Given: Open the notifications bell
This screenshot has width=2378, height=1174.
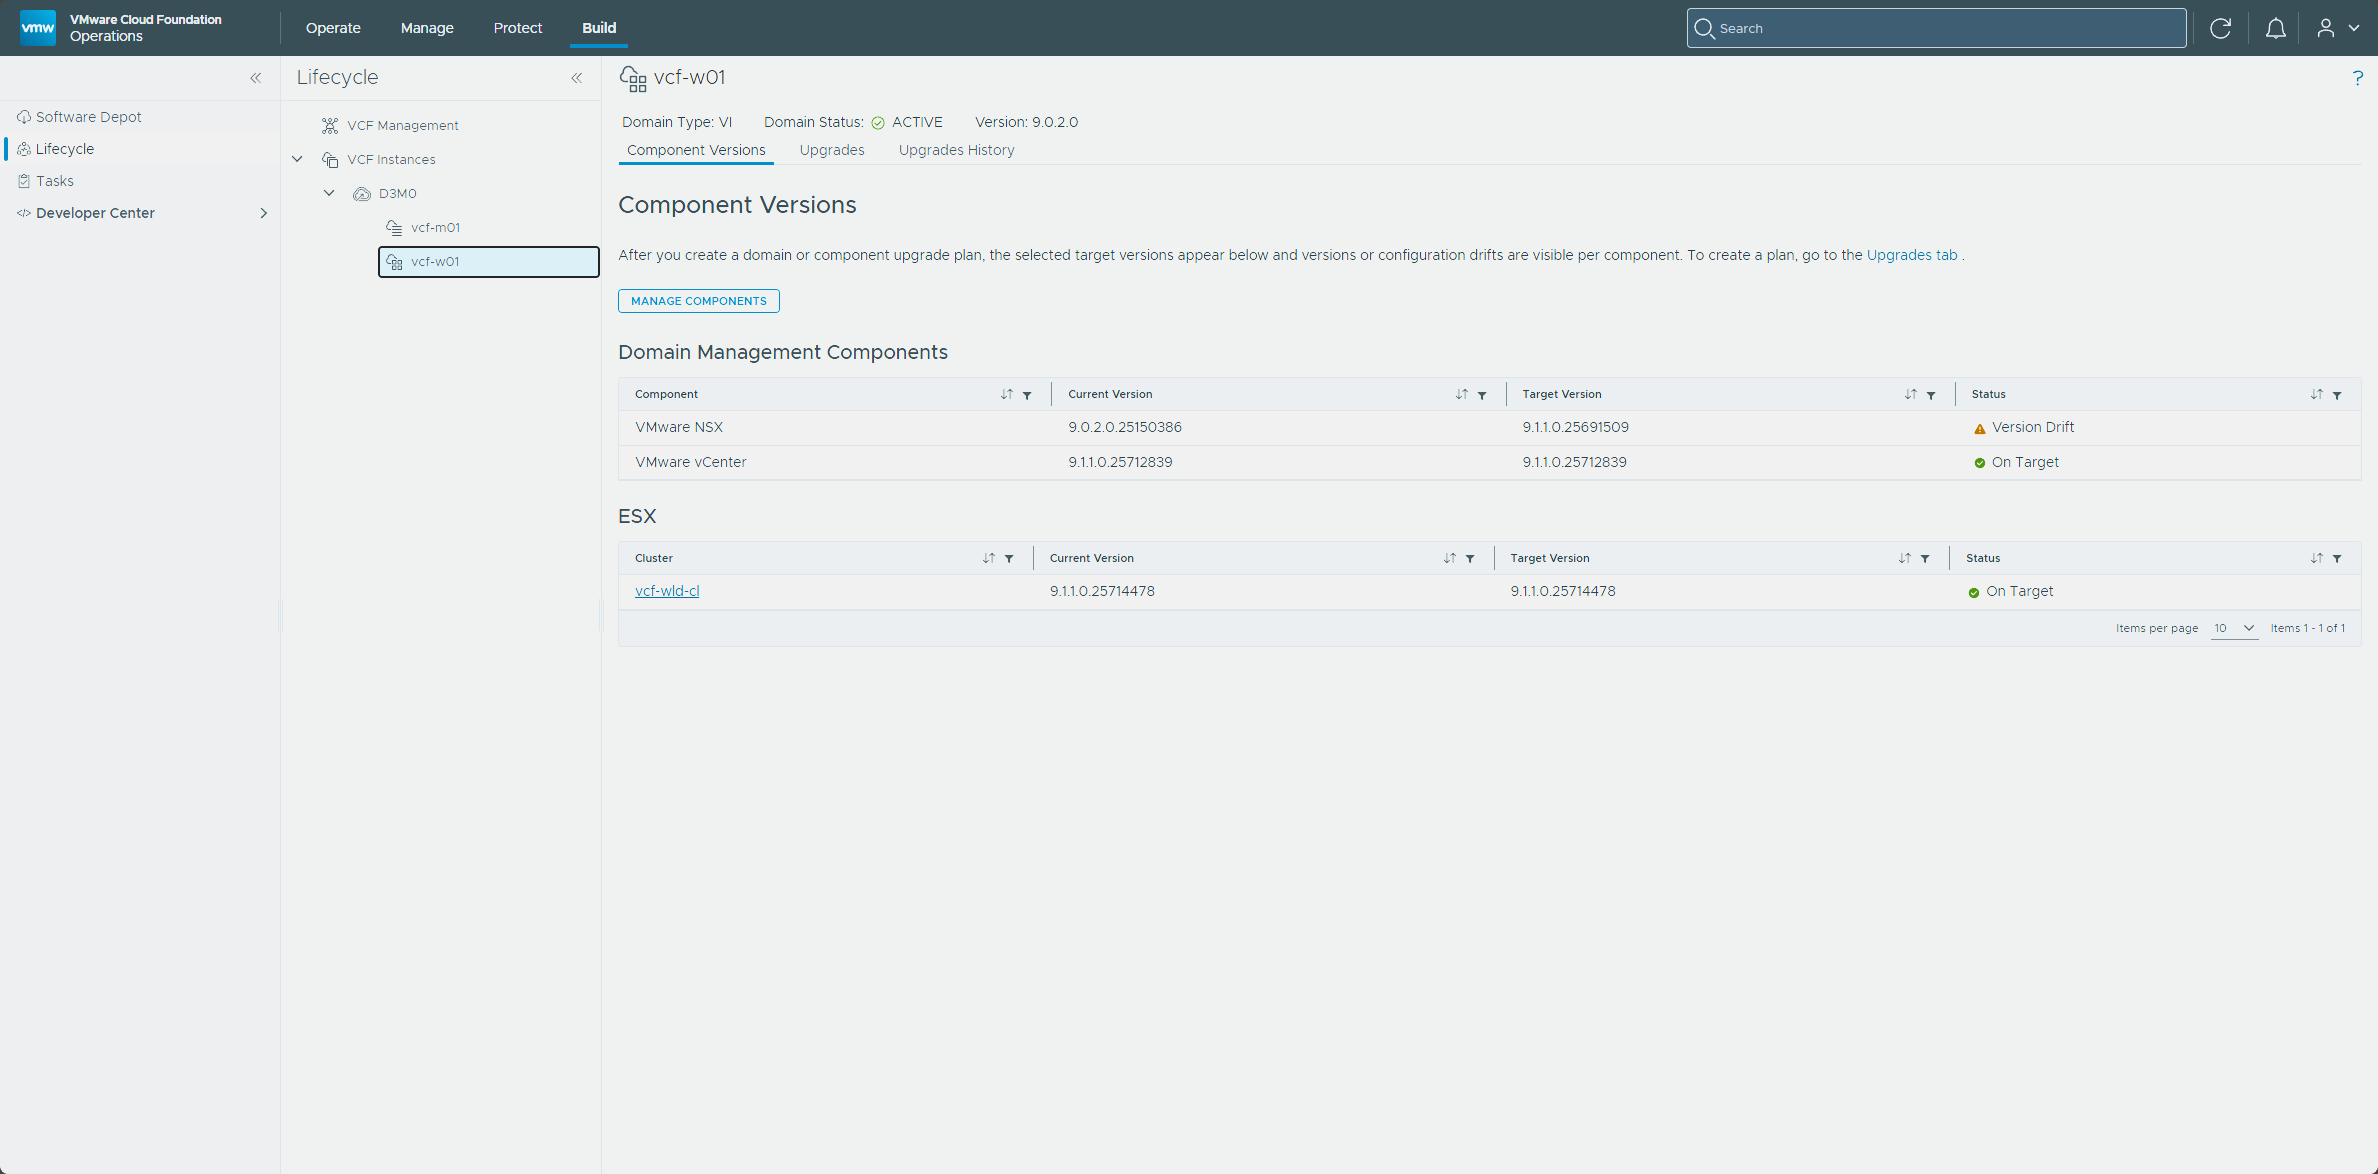Looking at the screenshot, I should tap(2275, 28).
